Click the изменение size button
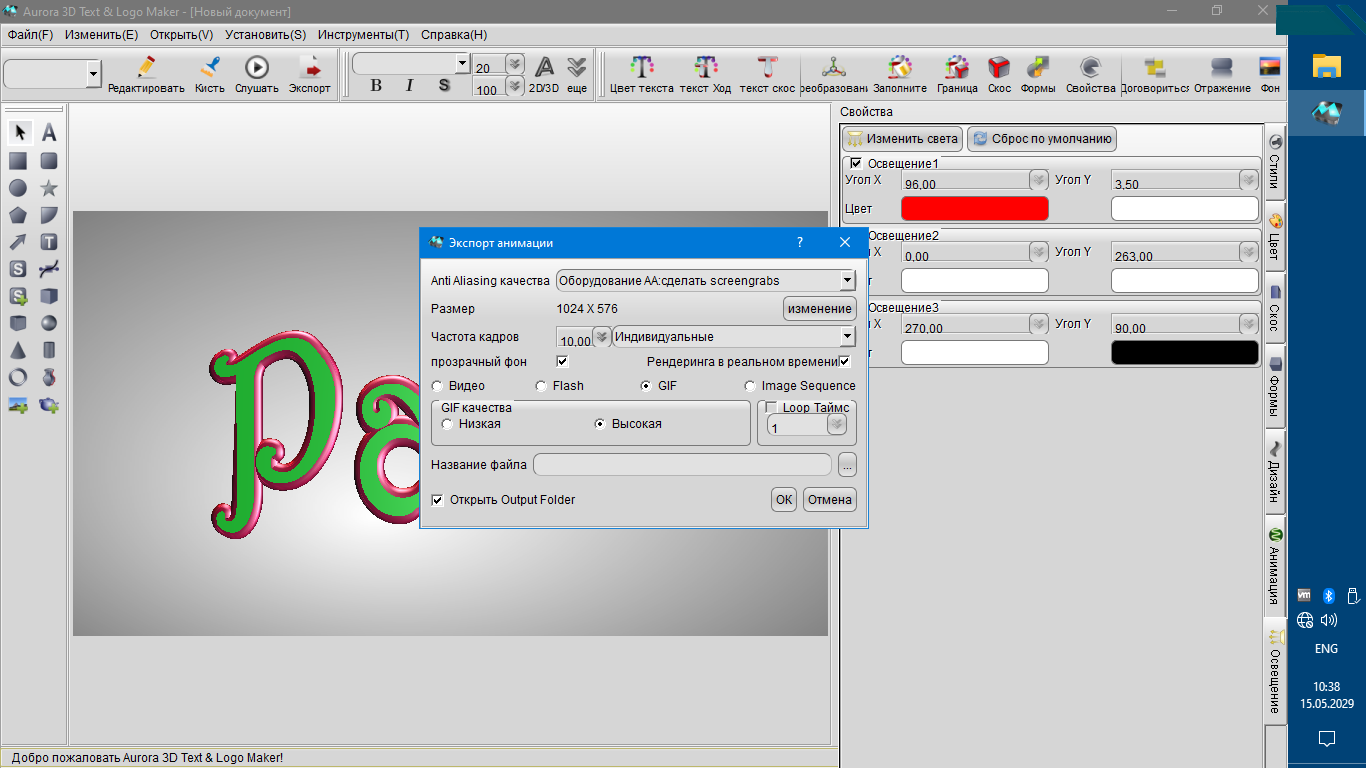 (819, 309)
